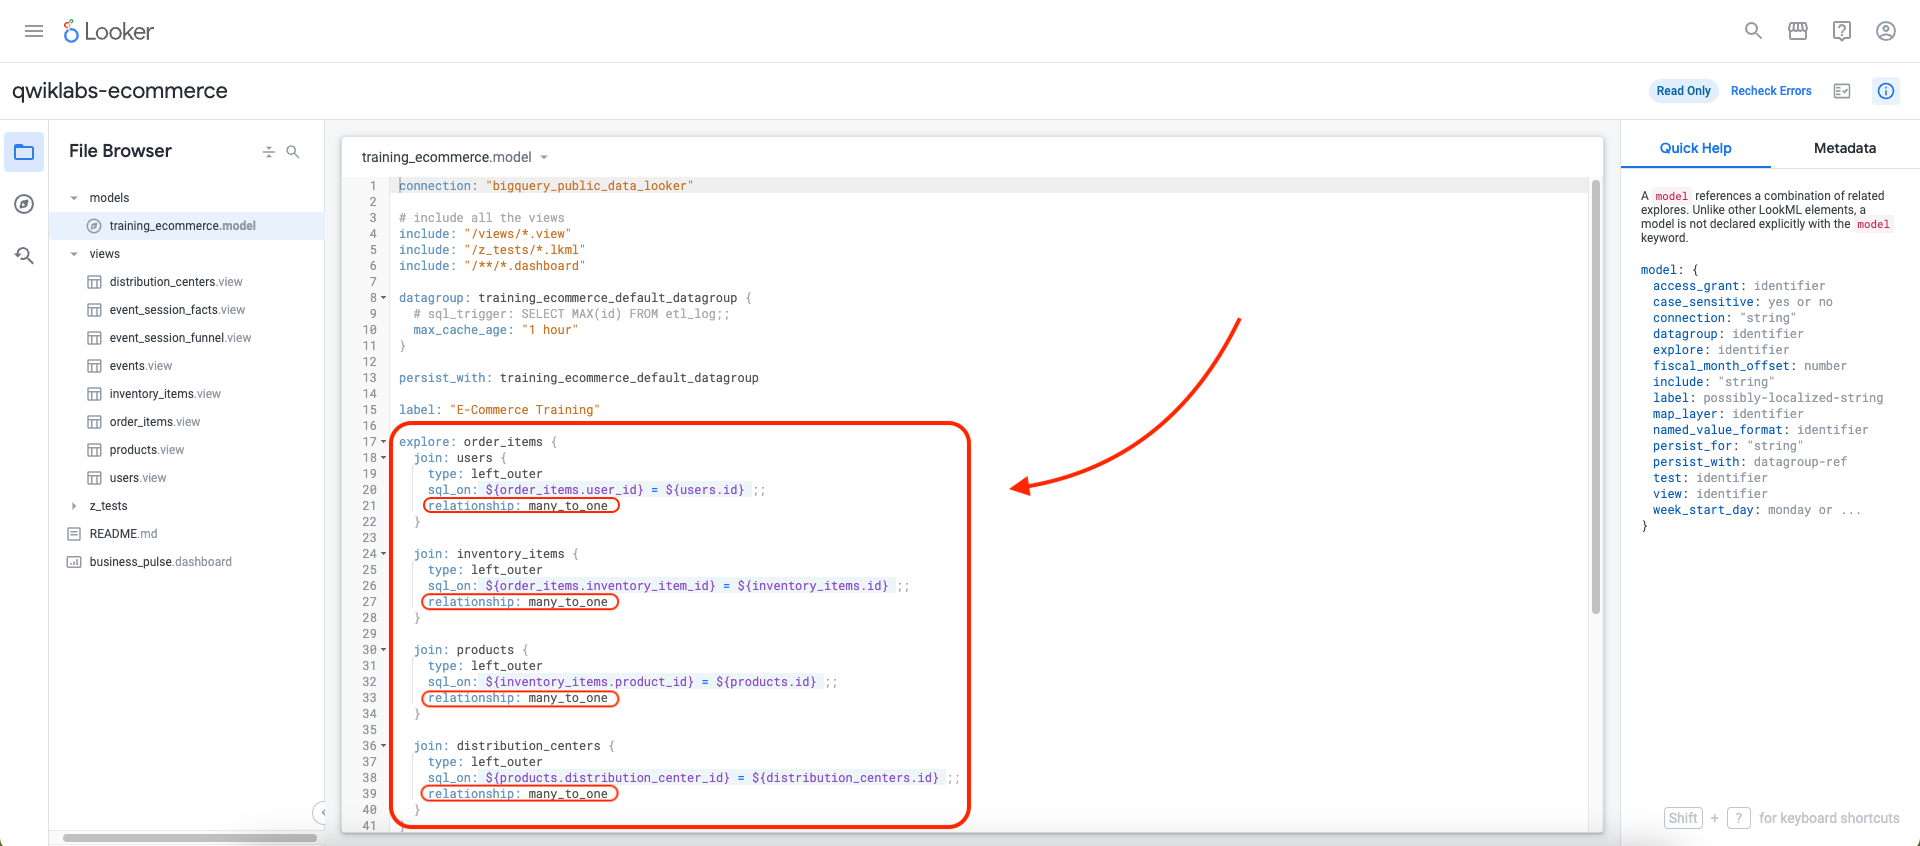Image resolution: width=1920 pixels, height=846 pixels.
Task: Click the Read Only button
Action: tap(1683, 91)
